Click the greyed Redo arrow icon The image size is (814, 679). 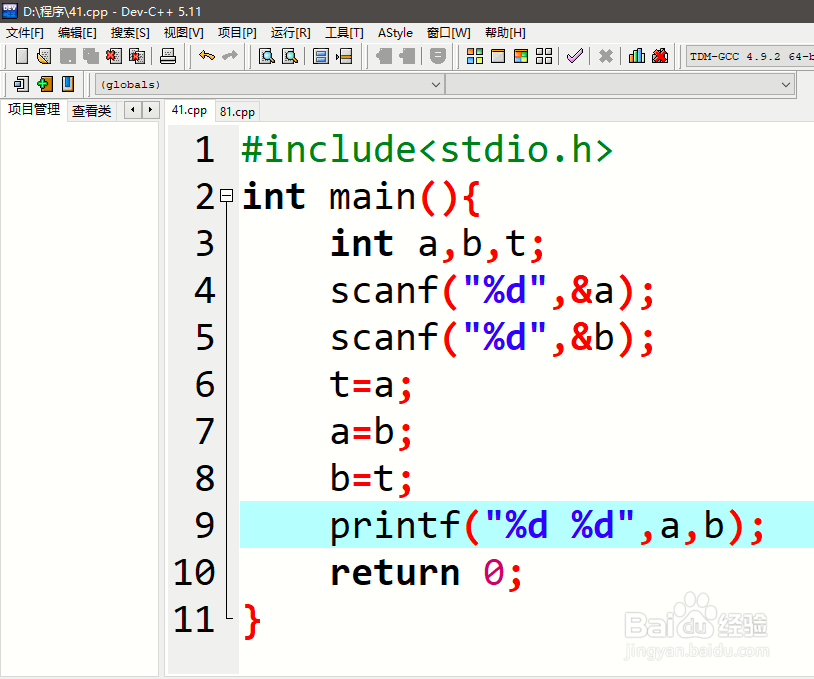click(229, 56)
